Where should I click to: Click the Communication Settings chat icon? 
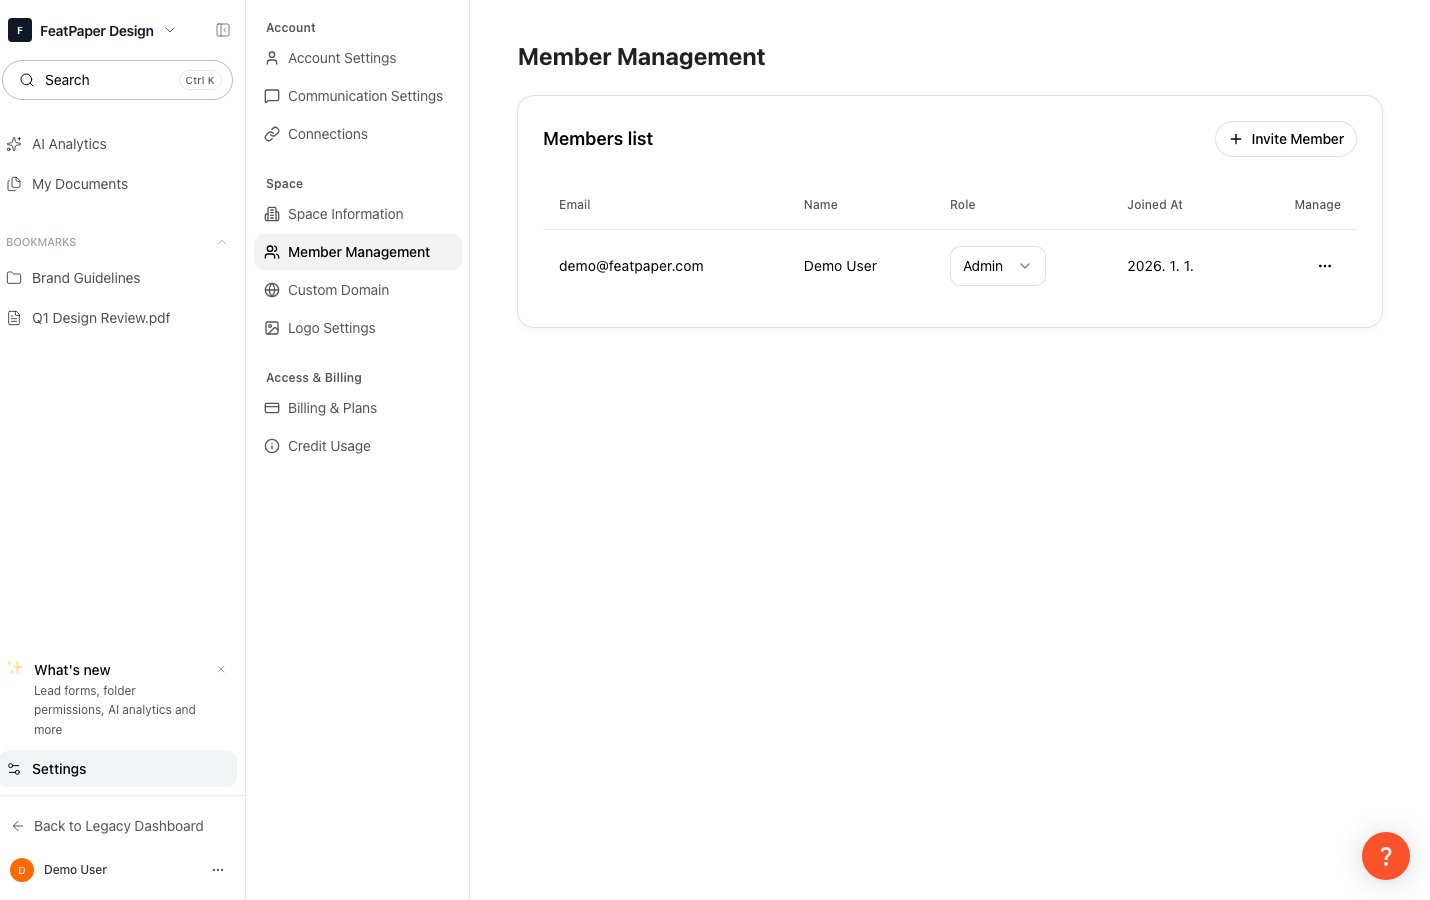(272, 96)
